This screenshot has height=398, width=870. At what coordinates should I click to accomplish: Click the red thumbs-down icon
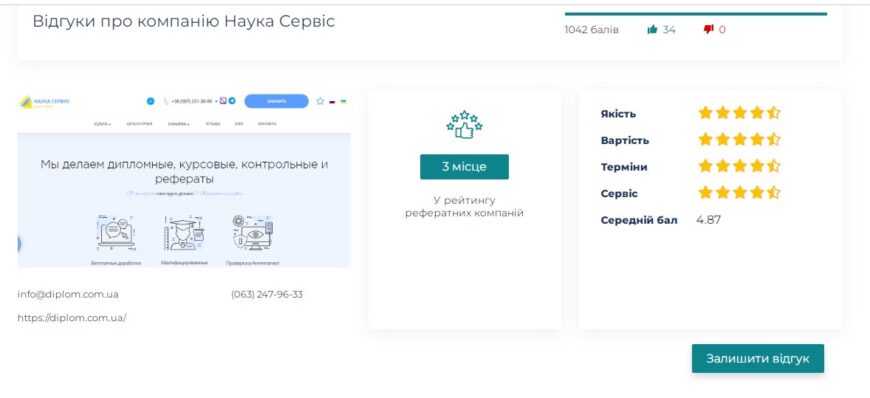point(708,30)
